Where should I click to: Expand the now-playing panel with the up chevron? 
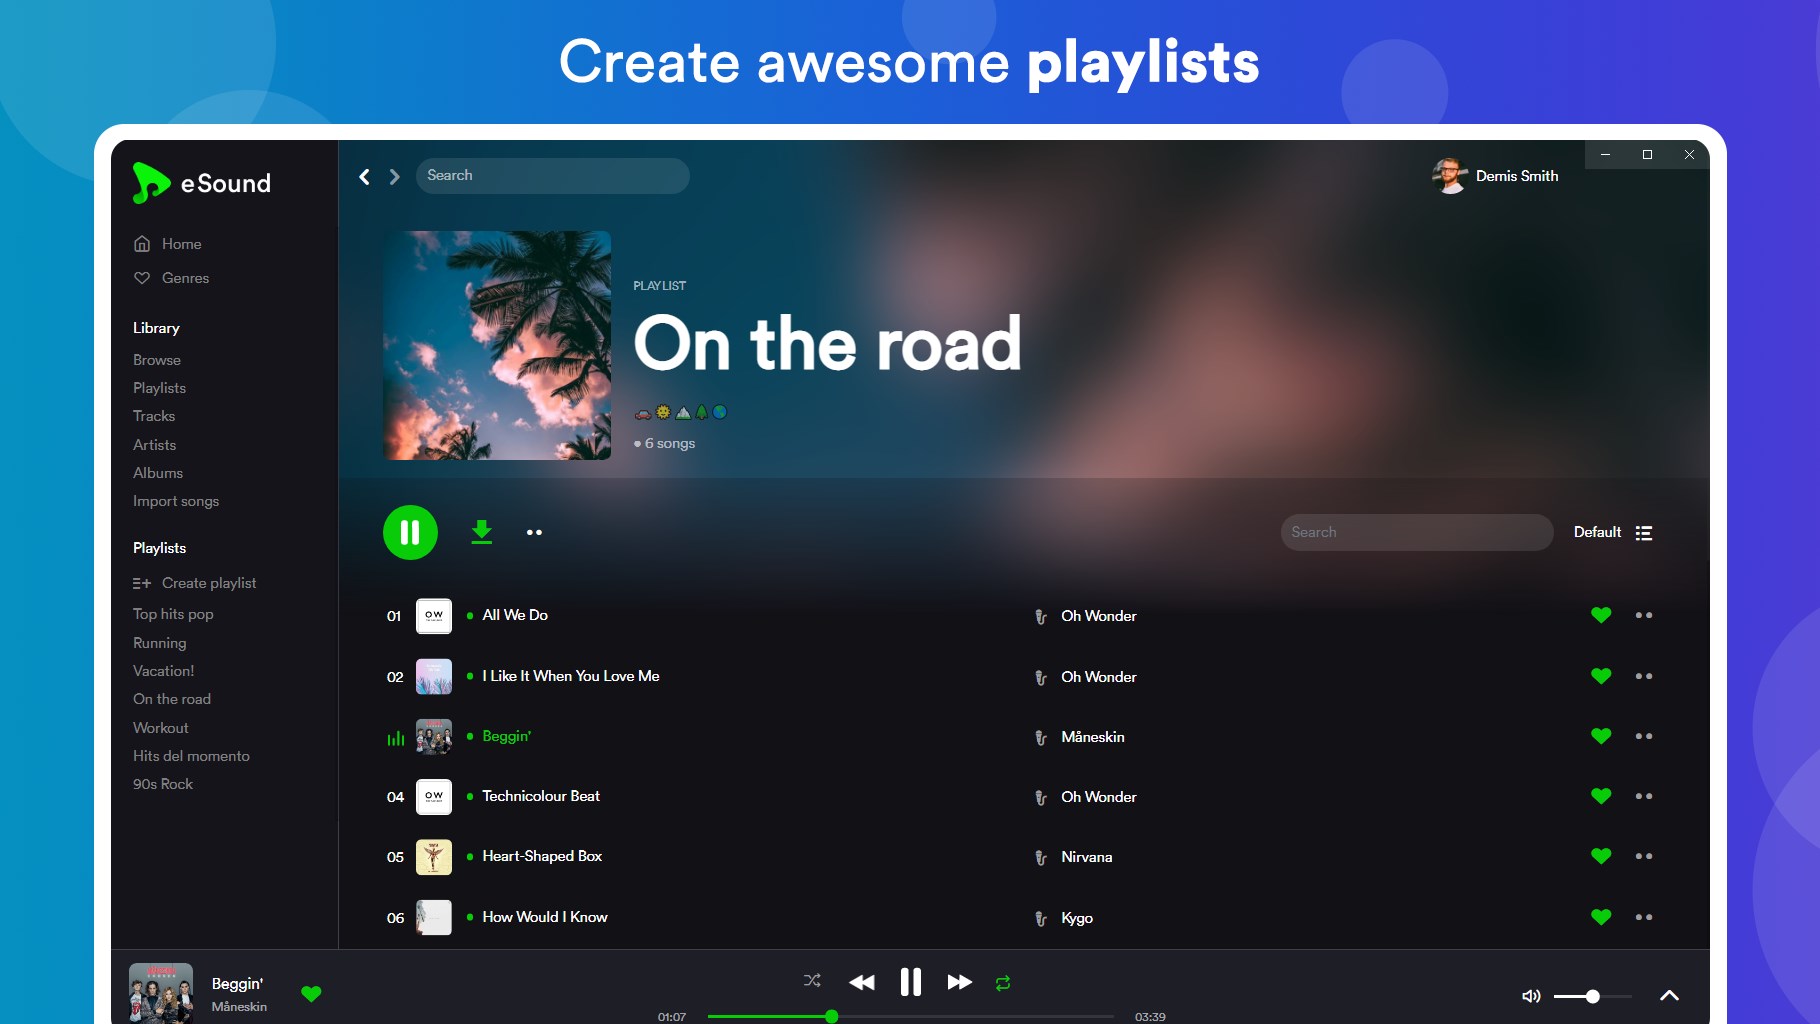click(x=1669, y=995)
